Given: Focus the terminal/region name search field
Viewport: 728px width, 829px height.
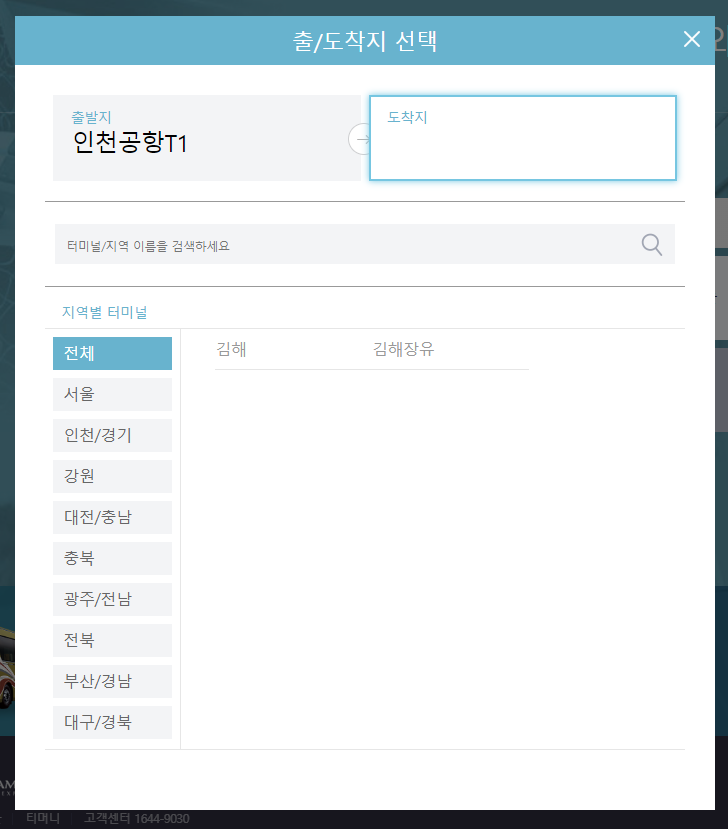Looking at the screenshot, I should point(365,244).
